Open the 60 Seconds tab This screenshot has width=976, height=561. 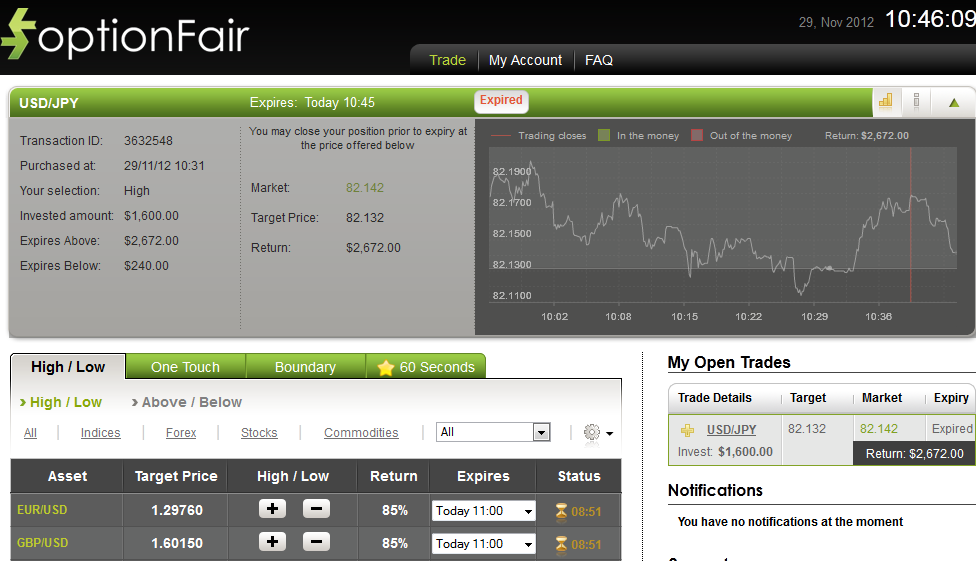click(425, 367)
